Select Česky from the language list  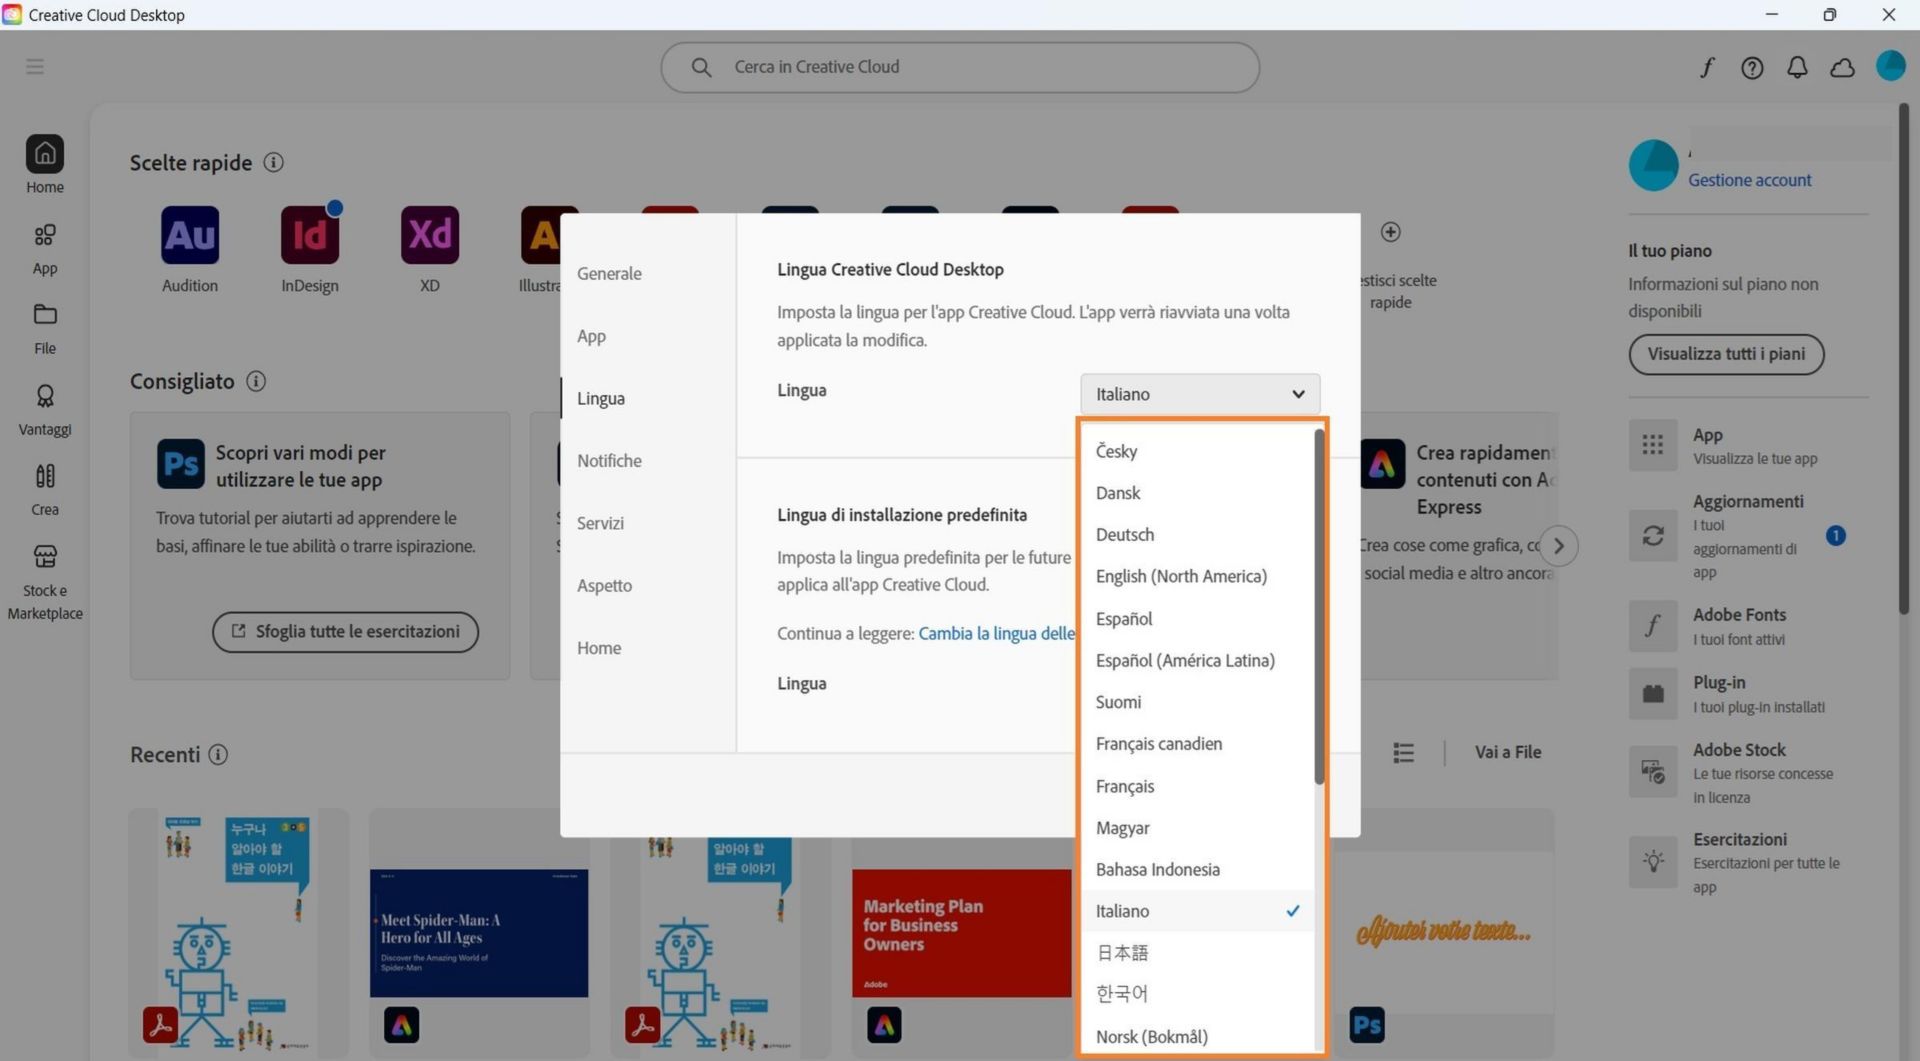(x=1197, y=451)
